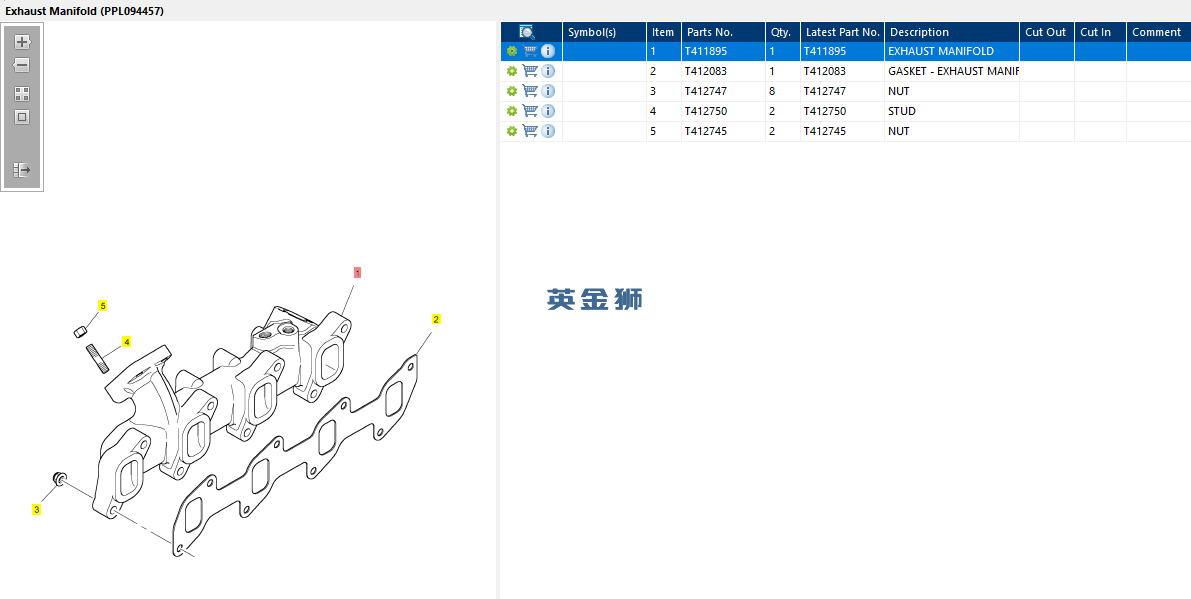Click the Exhaust Manifold (PPL094457) title
The image size is (1191, 599).
coord(84,11)
